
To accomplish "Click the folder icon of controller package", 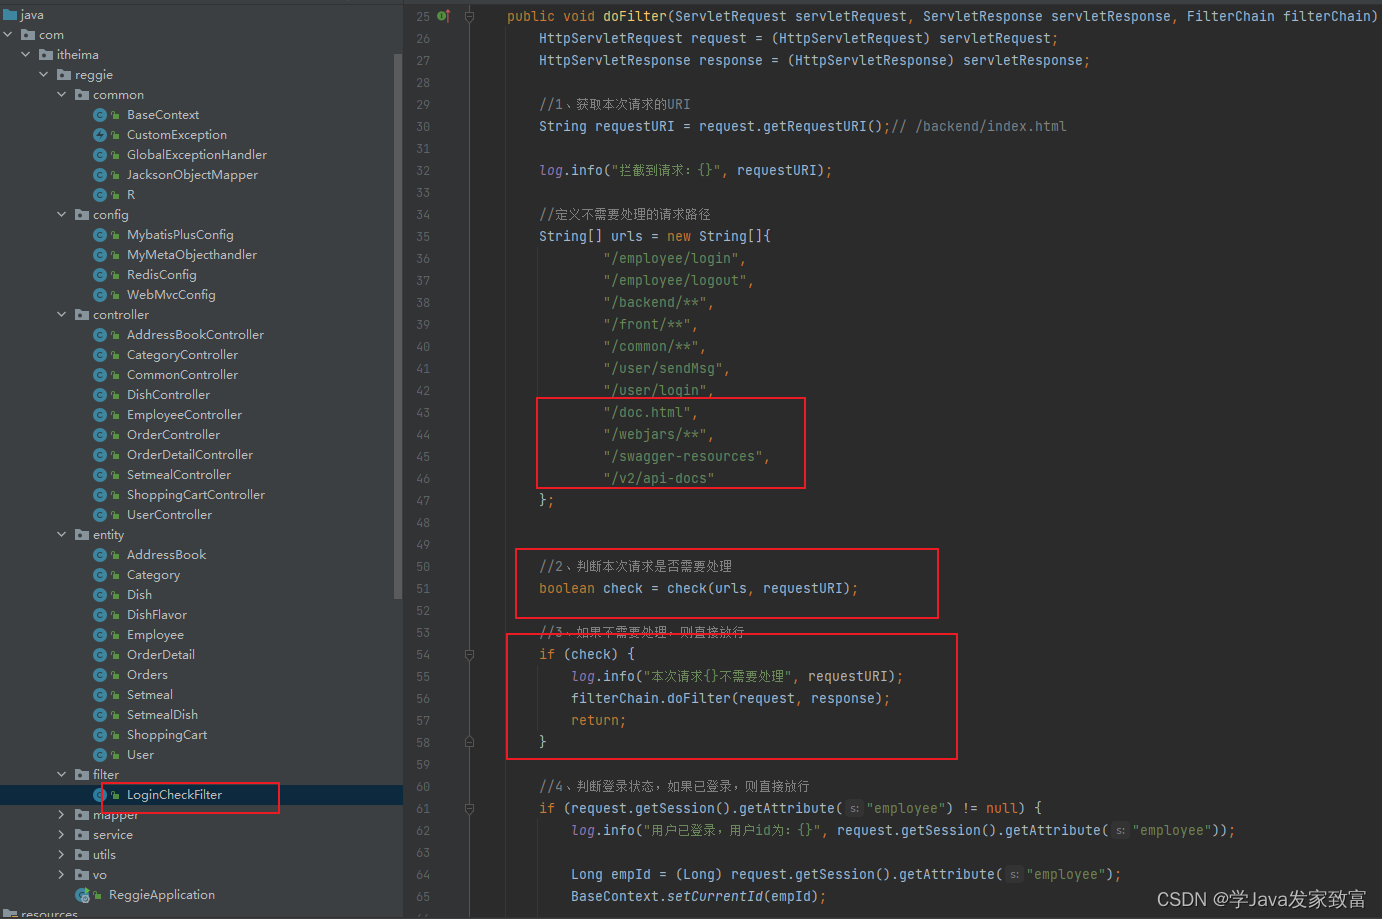I will point(82,315).
